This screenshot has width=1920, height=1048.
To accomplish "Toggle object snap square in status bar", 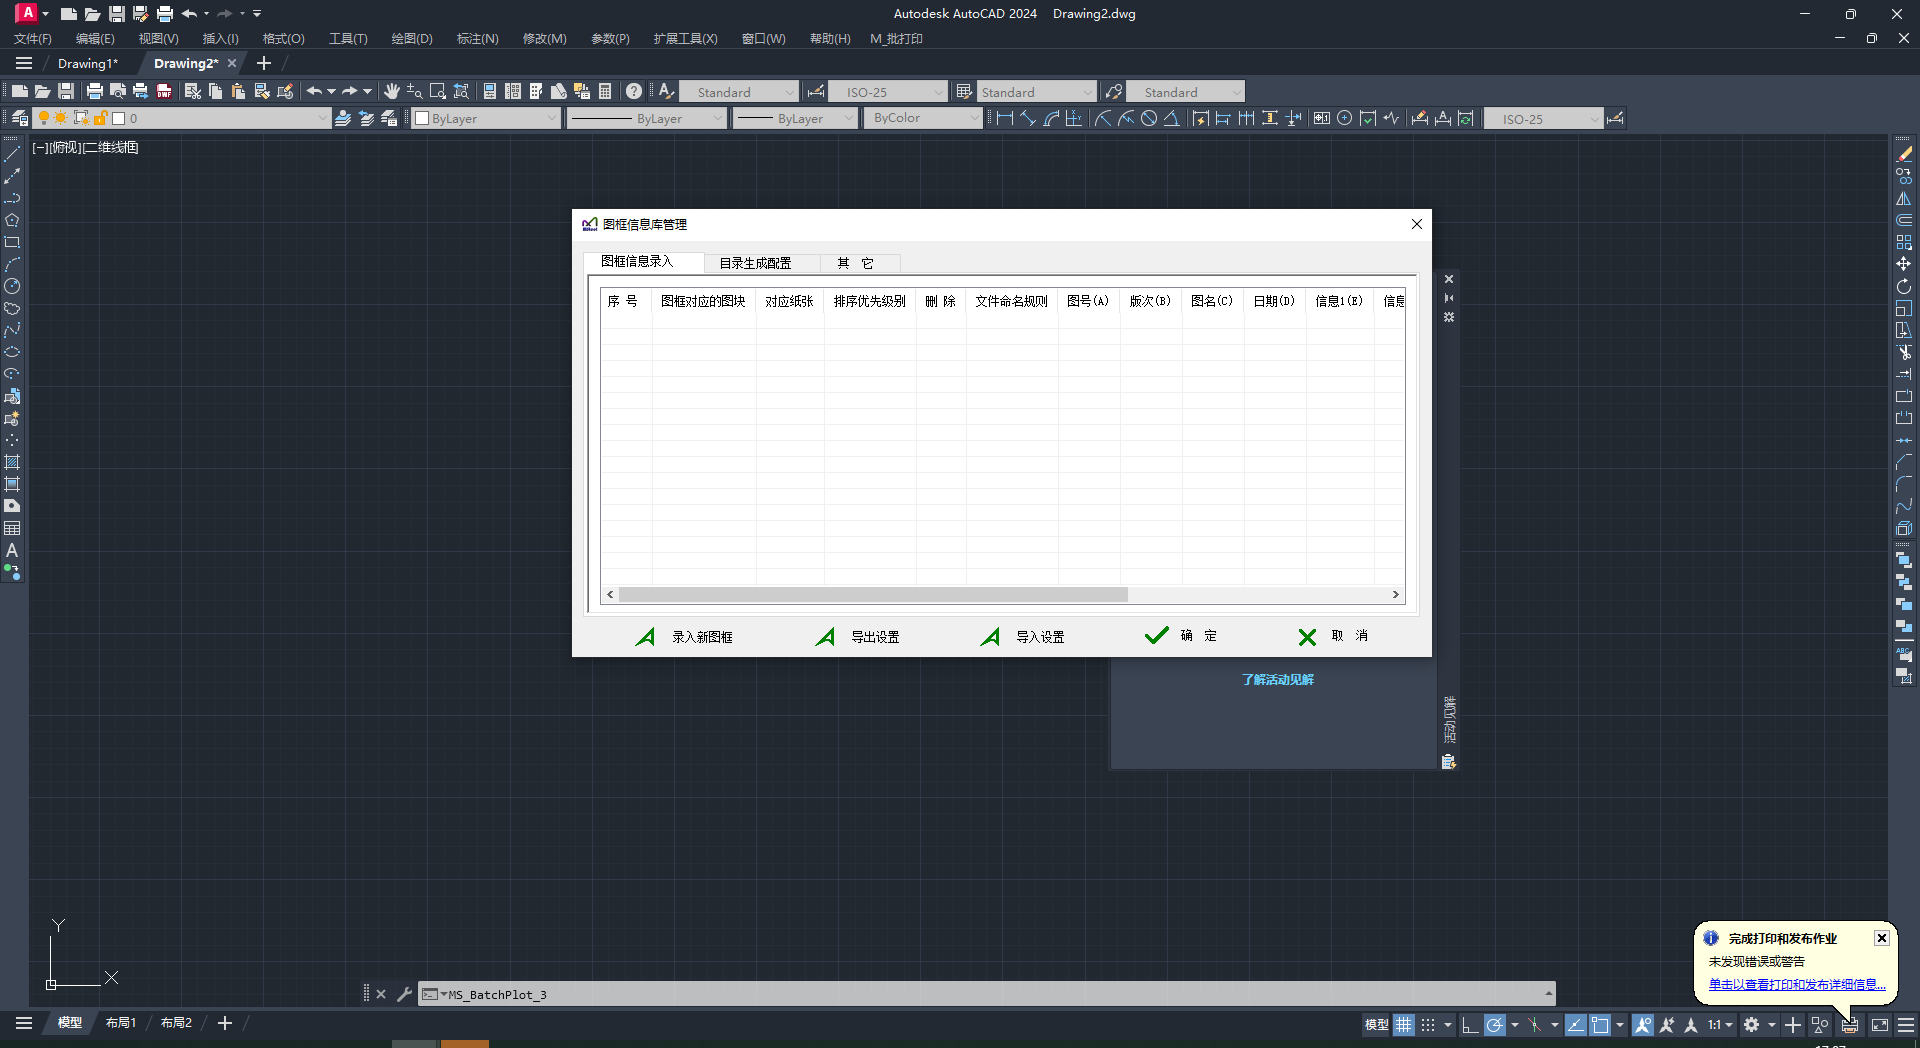I will [1600, 1024].
